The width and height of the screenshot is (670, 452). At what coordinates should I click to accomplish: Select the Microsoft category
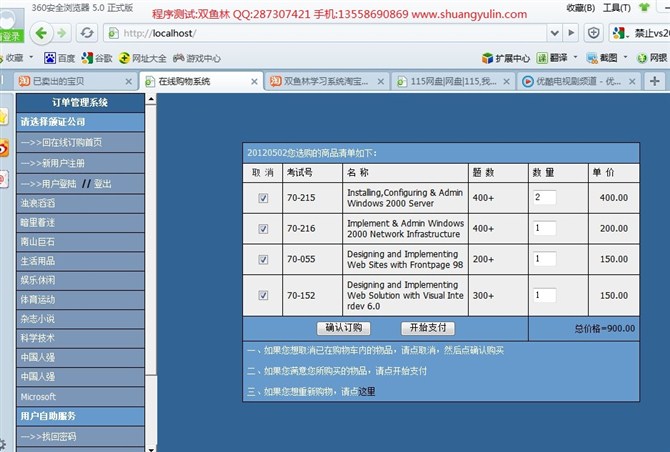click(x=80, y=396)
